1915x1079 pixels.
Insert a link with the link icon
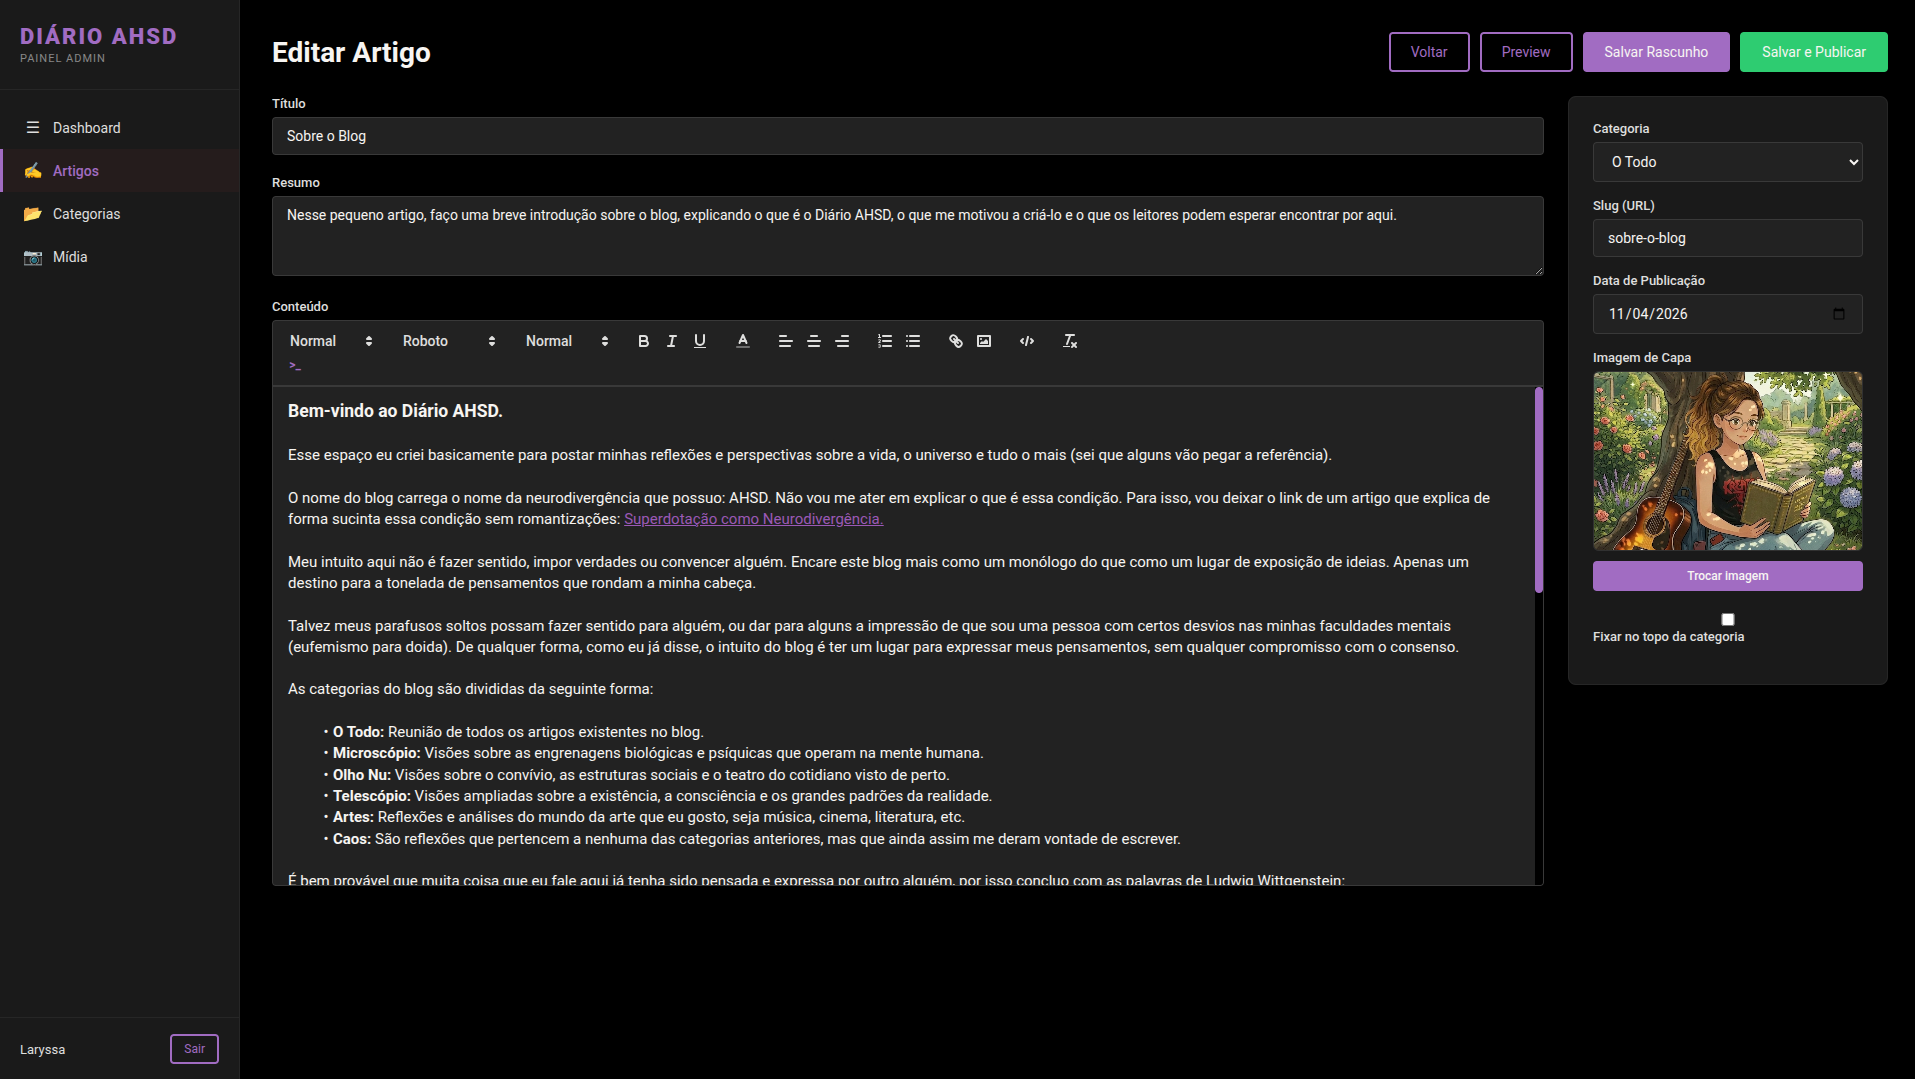[956, 341]
